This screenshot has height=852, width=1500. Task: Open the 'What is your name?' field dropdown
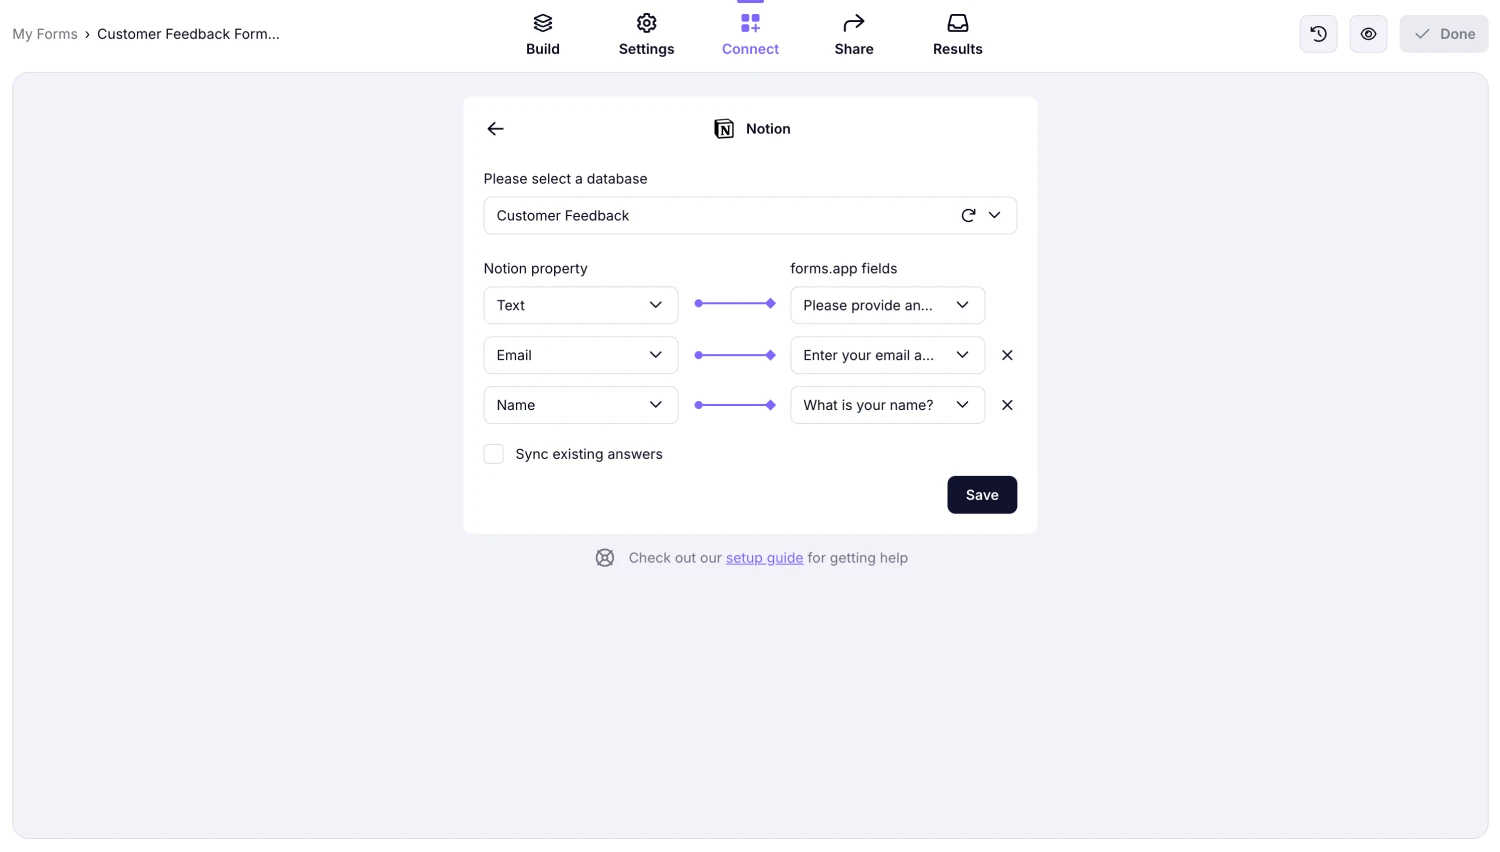click(x=961, y=405)
